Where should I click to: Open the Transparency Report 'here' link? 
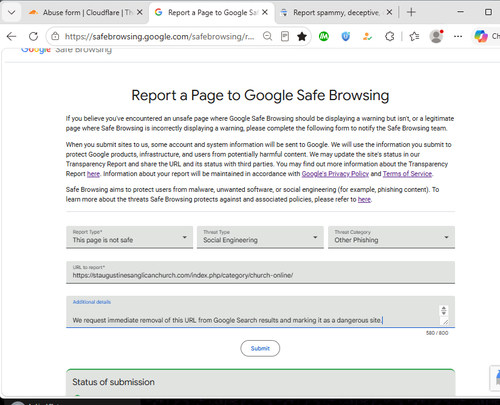coord(93,174)
